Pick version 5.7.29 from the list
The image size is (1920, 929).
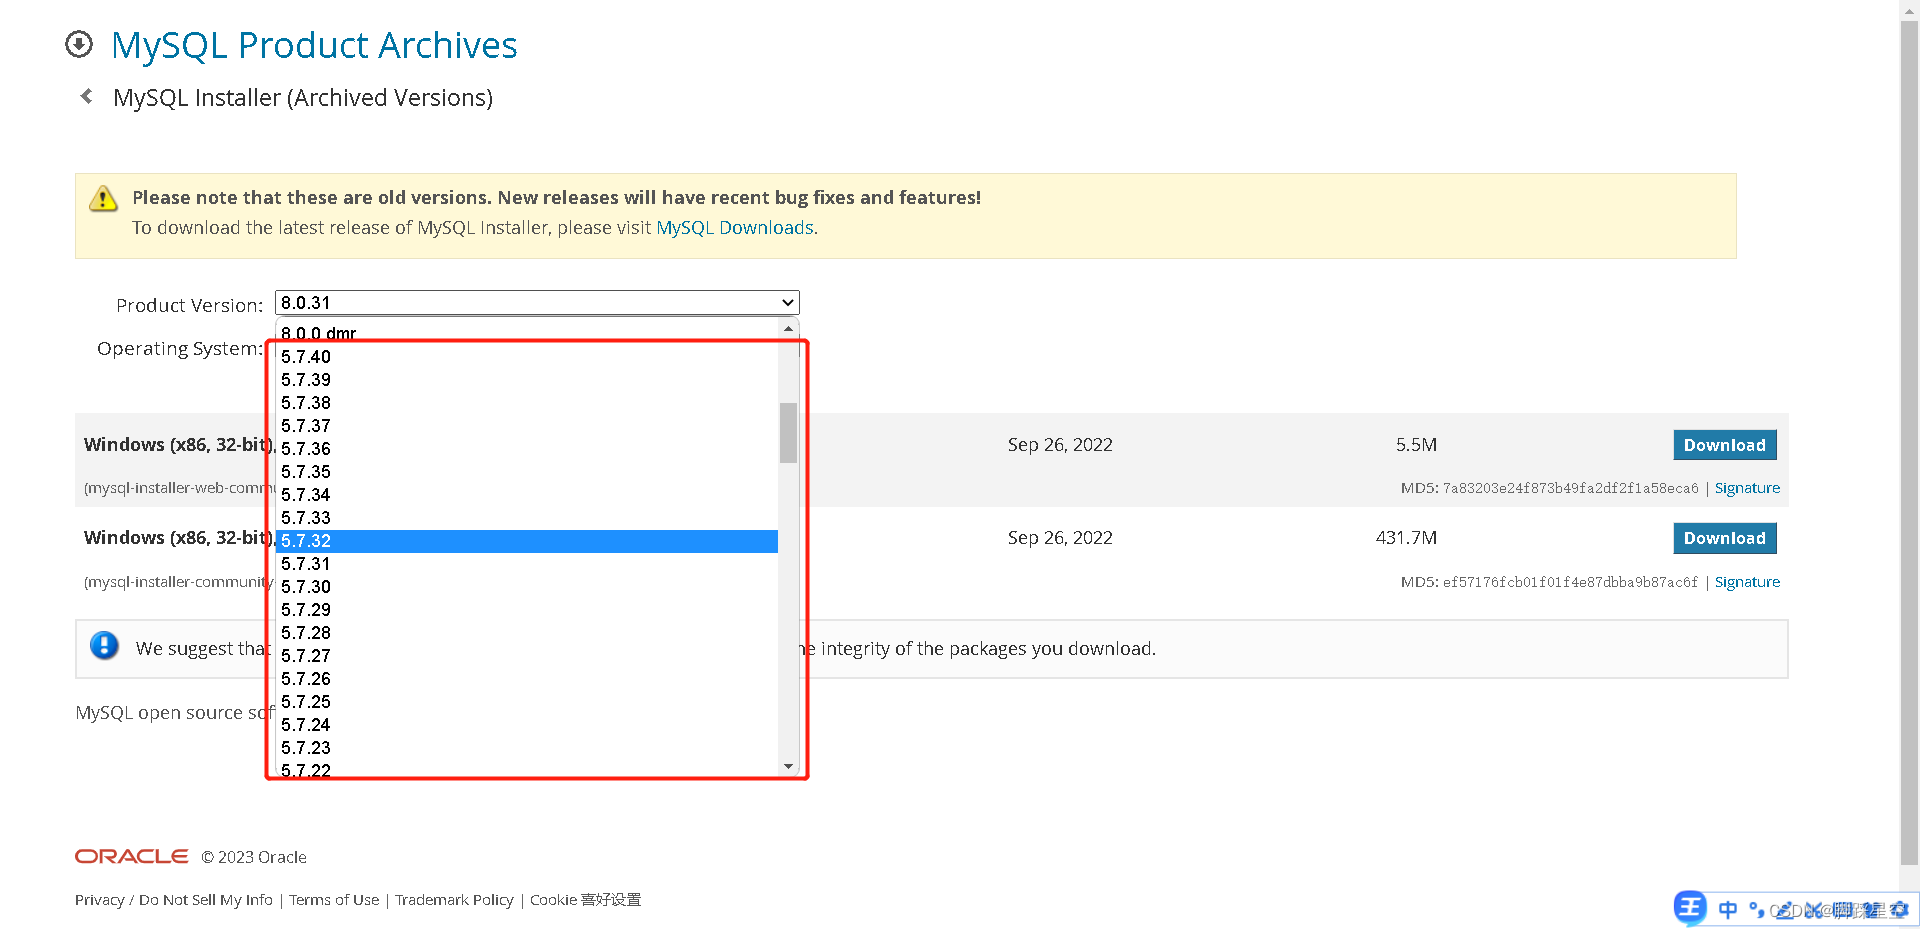pos(527,610)
